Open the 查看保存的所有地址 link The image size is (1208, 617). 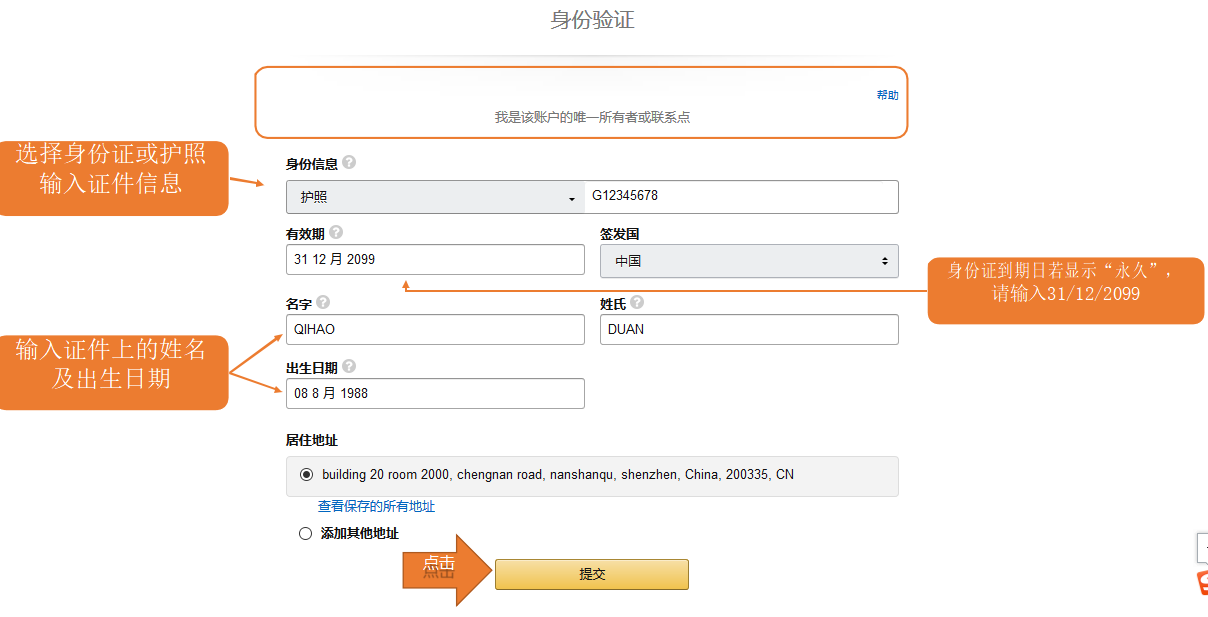tap(376, 506)
